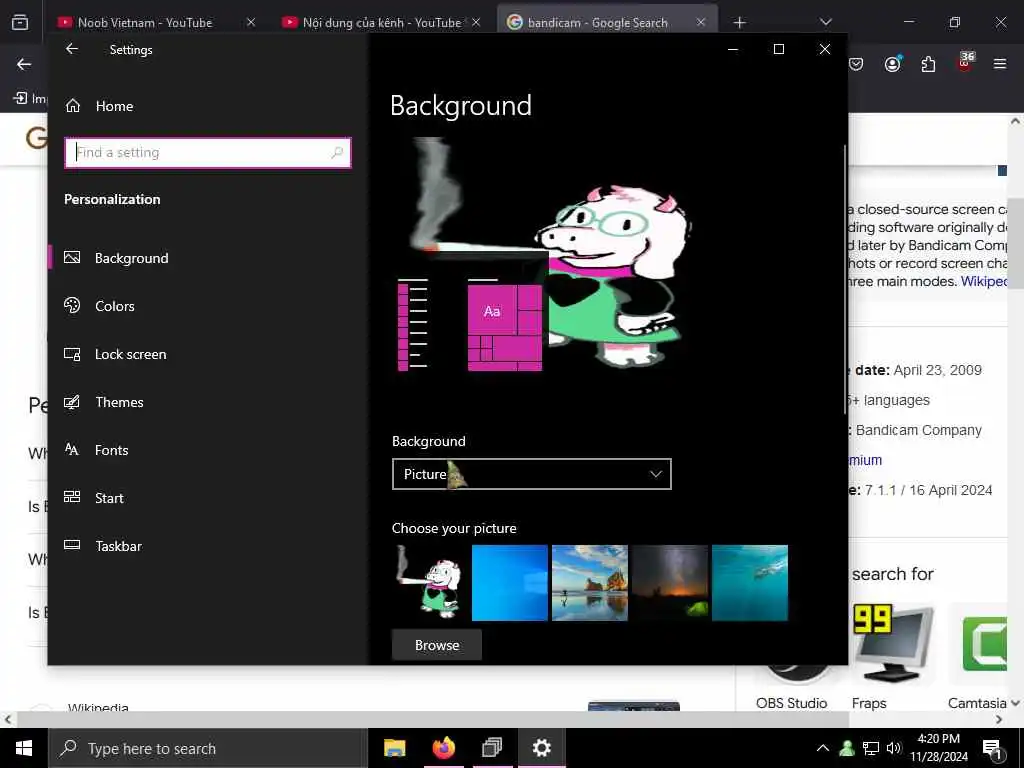Open browser extensions puzzle icon
This screenshot has width=1024, height=768.
pos(928,64)
